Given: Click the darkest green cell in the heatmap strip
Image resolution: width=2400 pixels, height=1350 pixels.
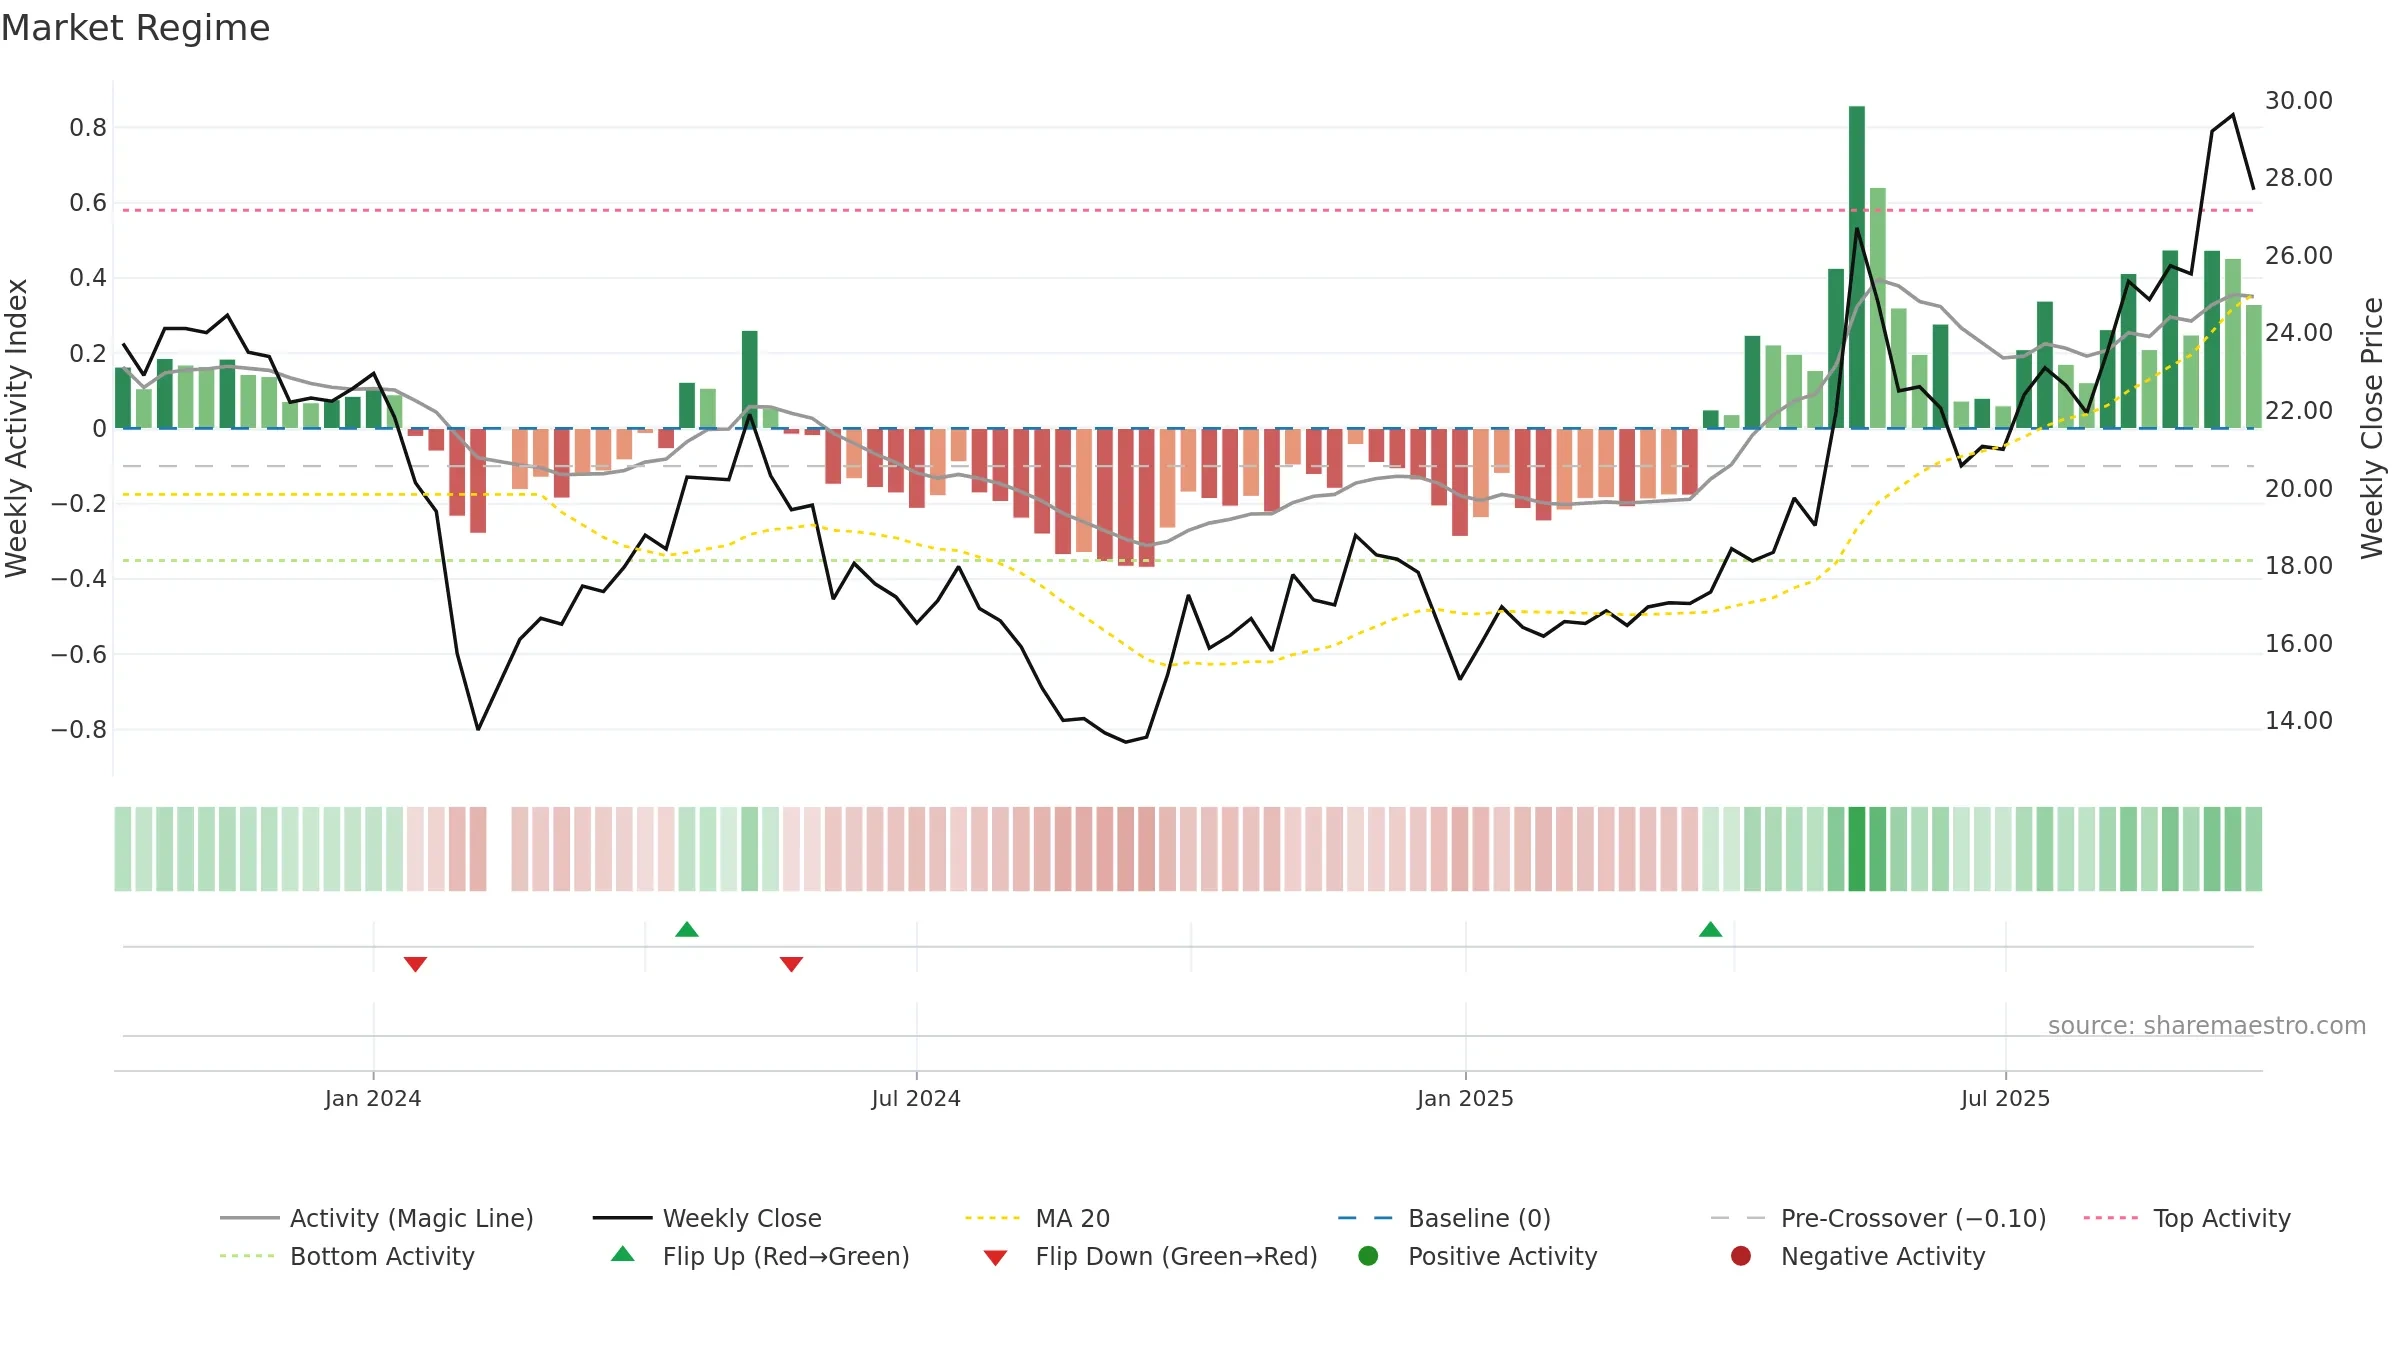Looking at the screenshot, I should 1857,849.
